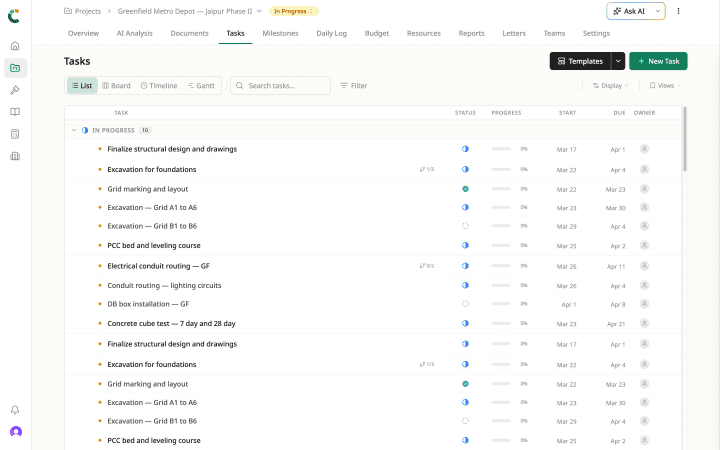Collapse the IN PROGRESS group chevron

click(74, 130)
